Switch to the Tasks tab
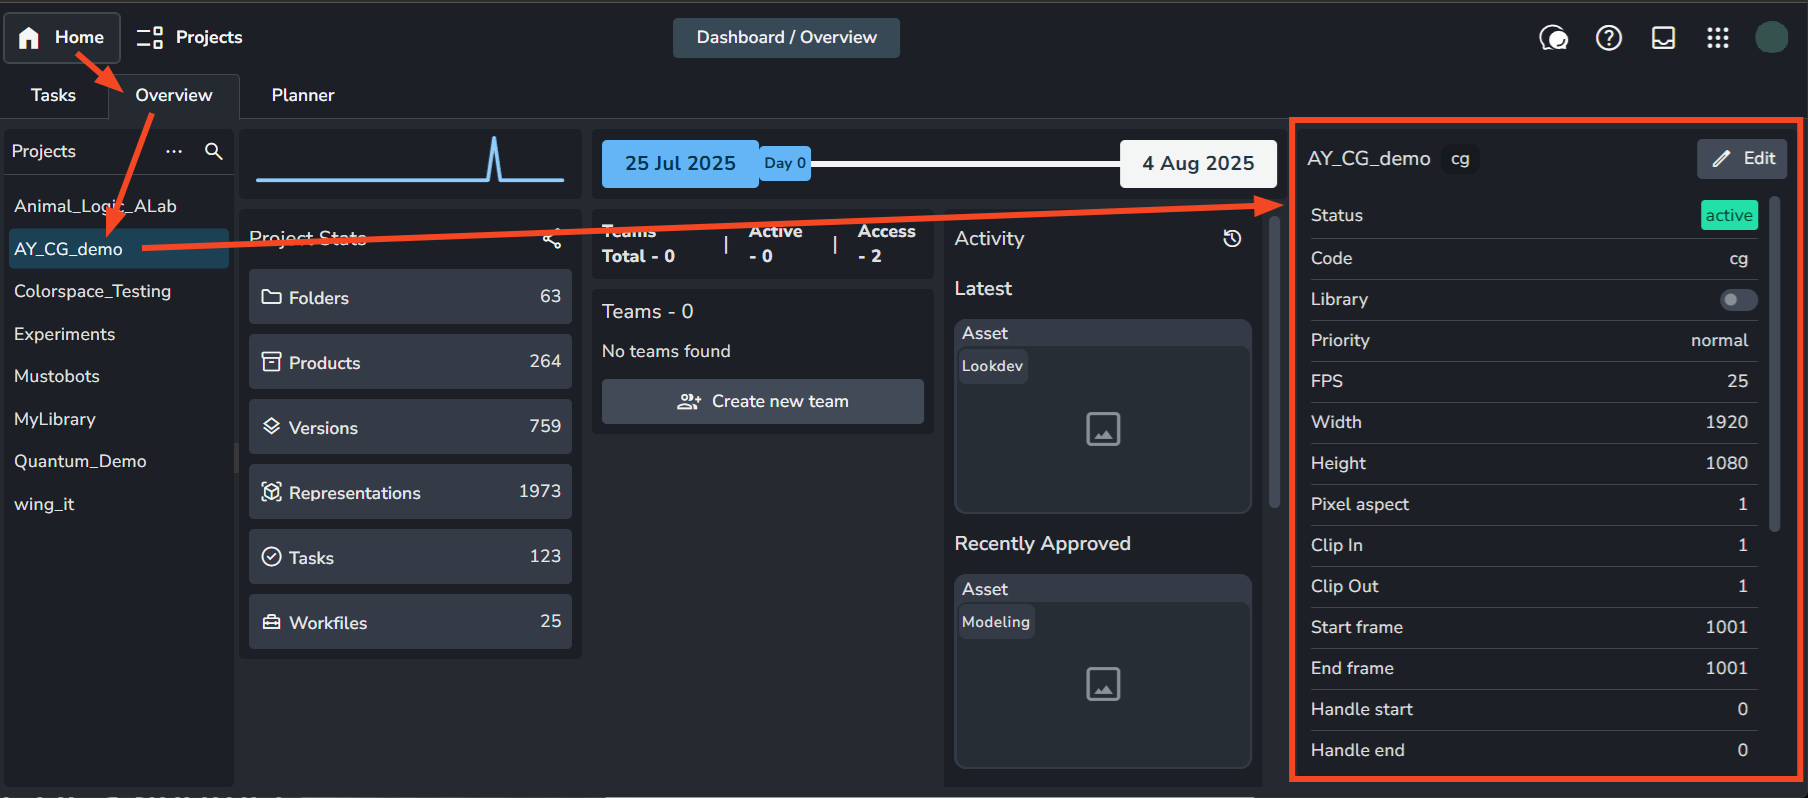Viewport: 1808px width, 798px height. pyautogui.click(x=53, y=95)
